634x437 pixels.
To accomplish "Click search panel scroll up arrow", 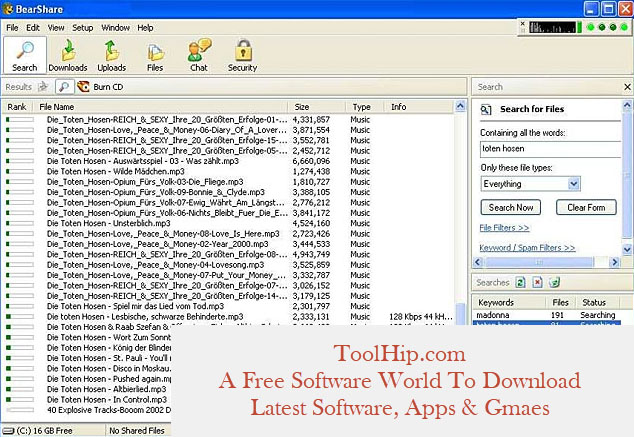I will click(627, 106).
